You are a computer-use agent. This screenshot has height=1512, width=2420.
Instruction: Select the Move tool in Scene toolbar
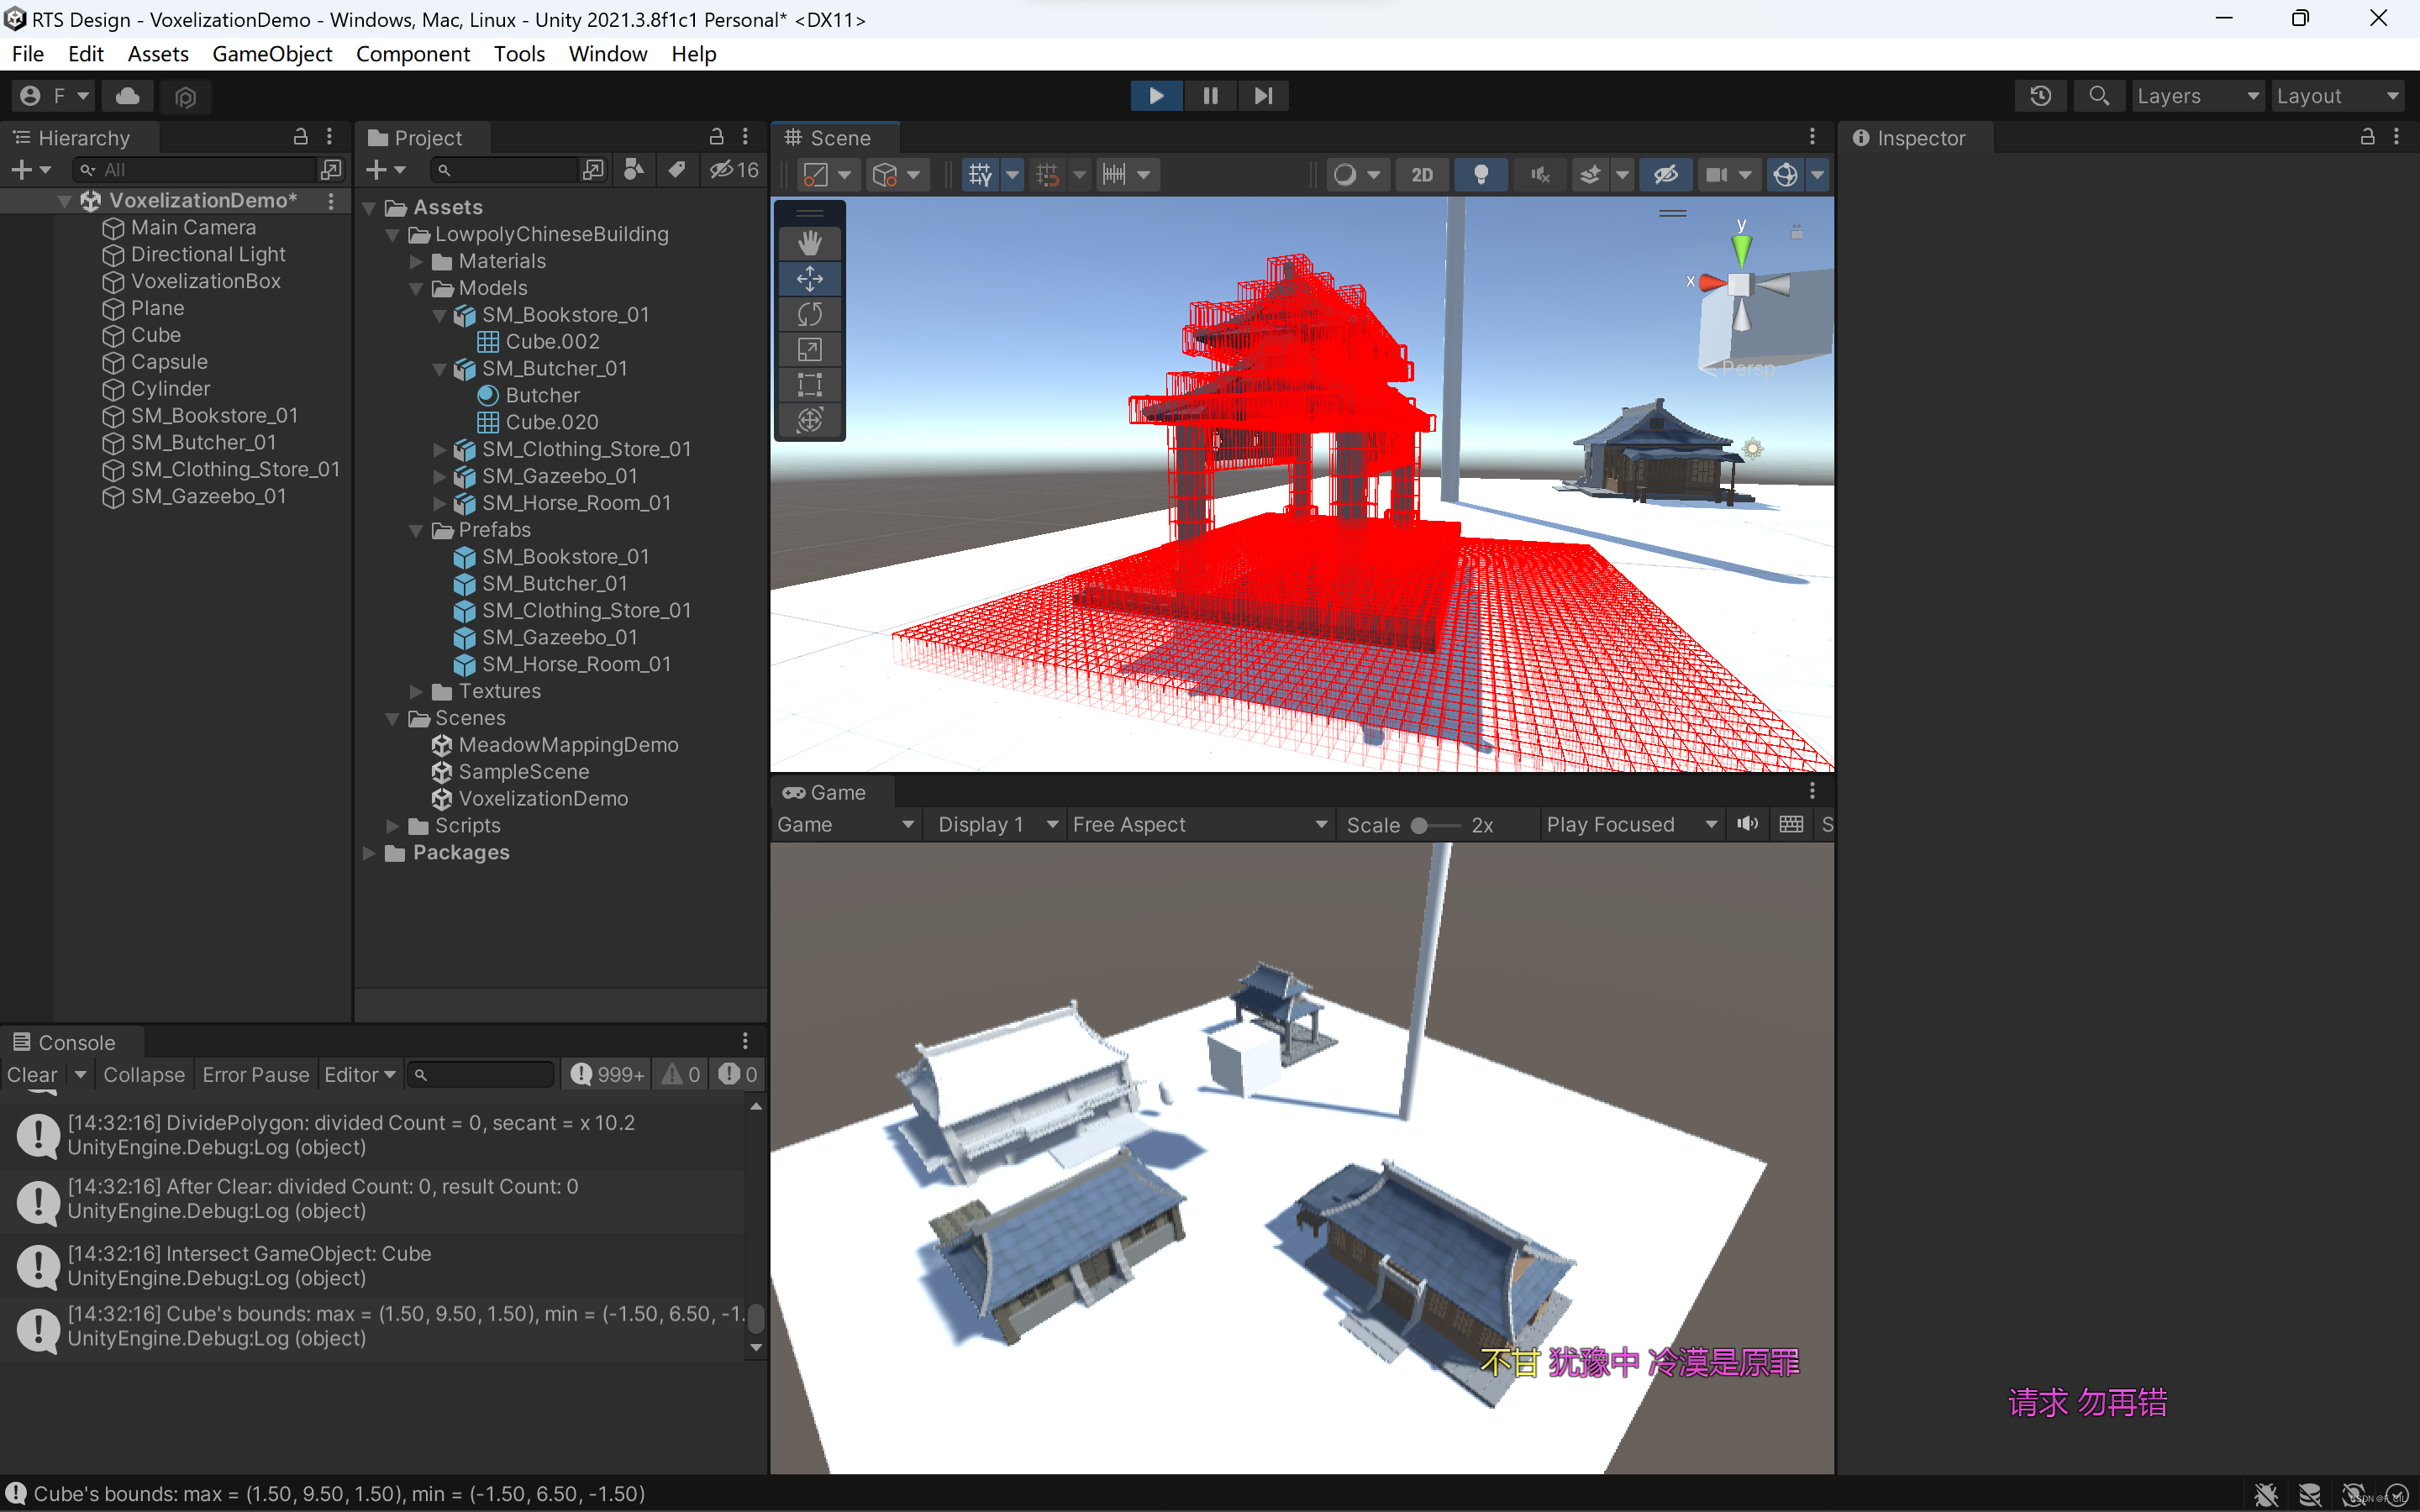pyautogui.click(x=810, y=279)
